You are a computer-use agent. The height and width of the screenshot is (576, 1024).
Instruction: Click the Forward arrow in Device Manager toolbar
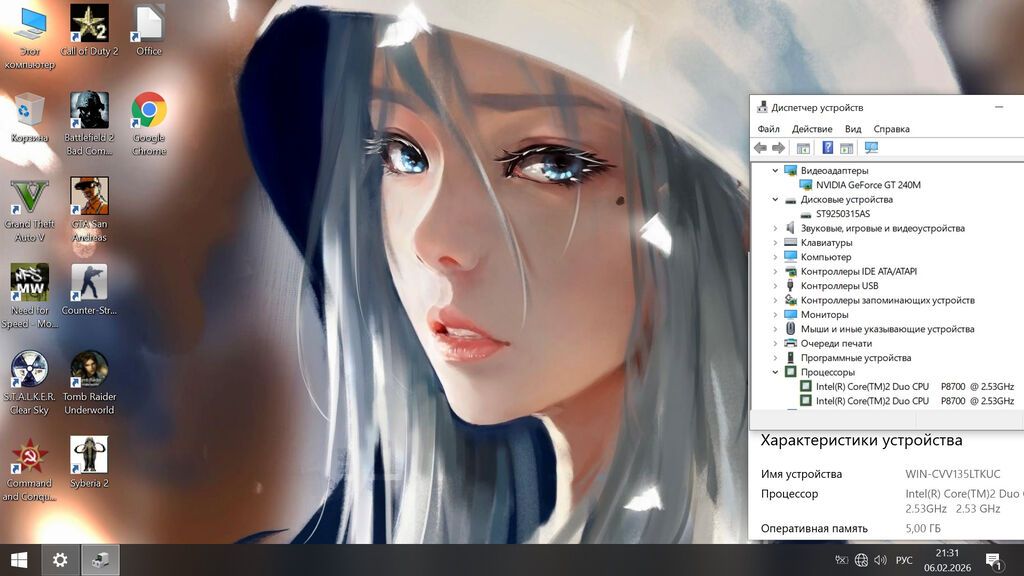pyautogui.click(x=778, y=148)
